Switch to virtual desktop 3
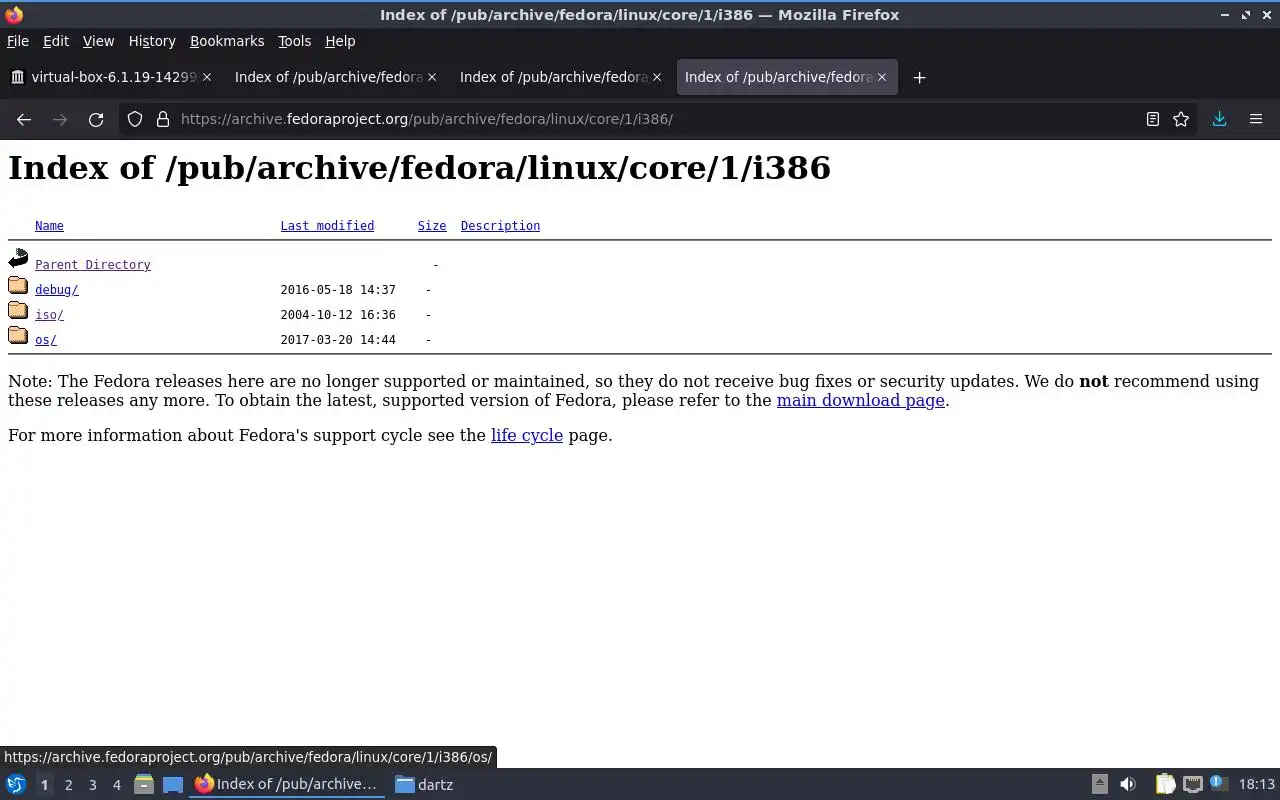1280x800 pixels. tap(92, 785)
